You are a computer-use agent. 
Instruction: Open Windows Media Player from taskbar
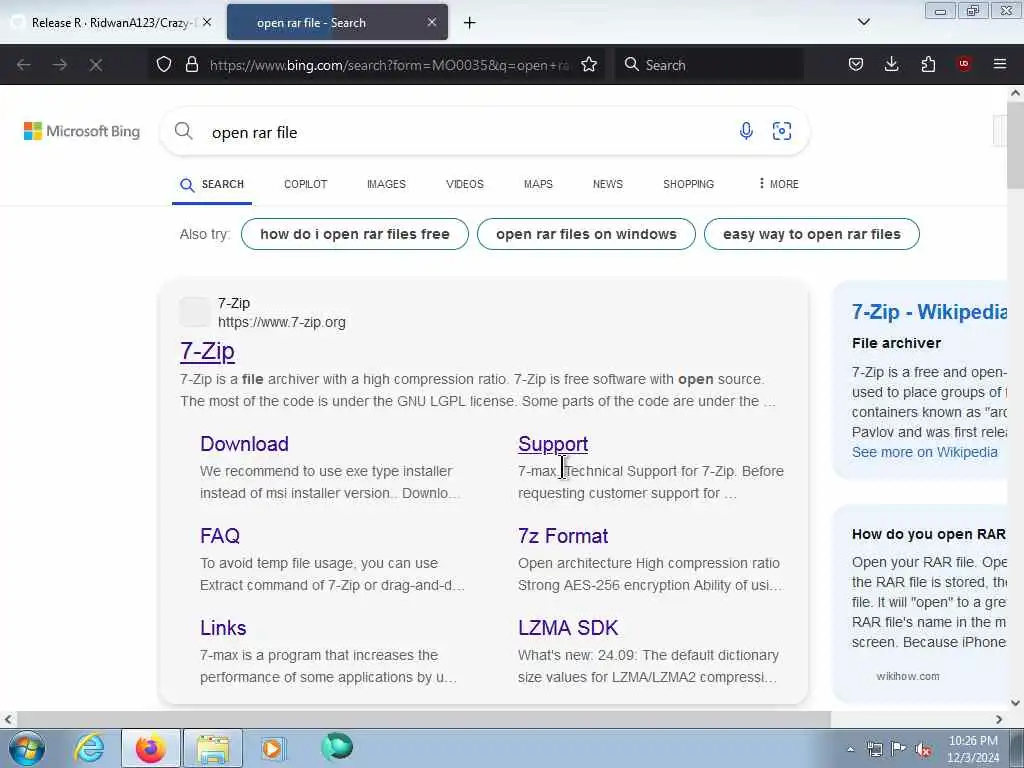pyautogui.click(x=273, y=748)
